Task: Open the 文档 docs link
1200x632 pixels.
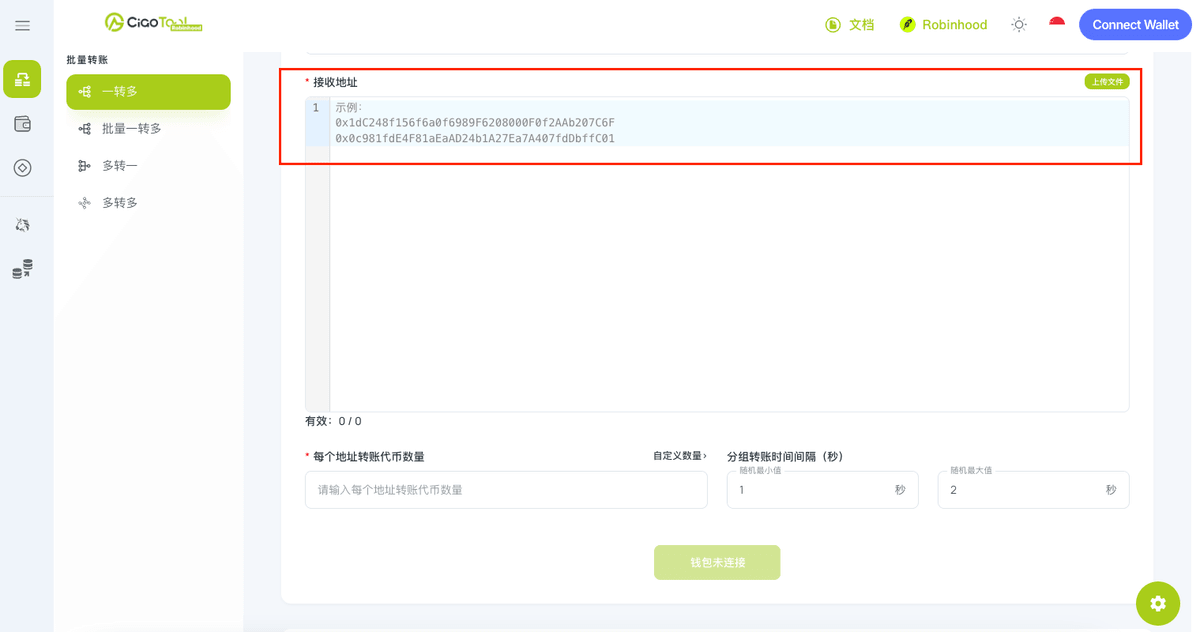Action: (850, 25)
